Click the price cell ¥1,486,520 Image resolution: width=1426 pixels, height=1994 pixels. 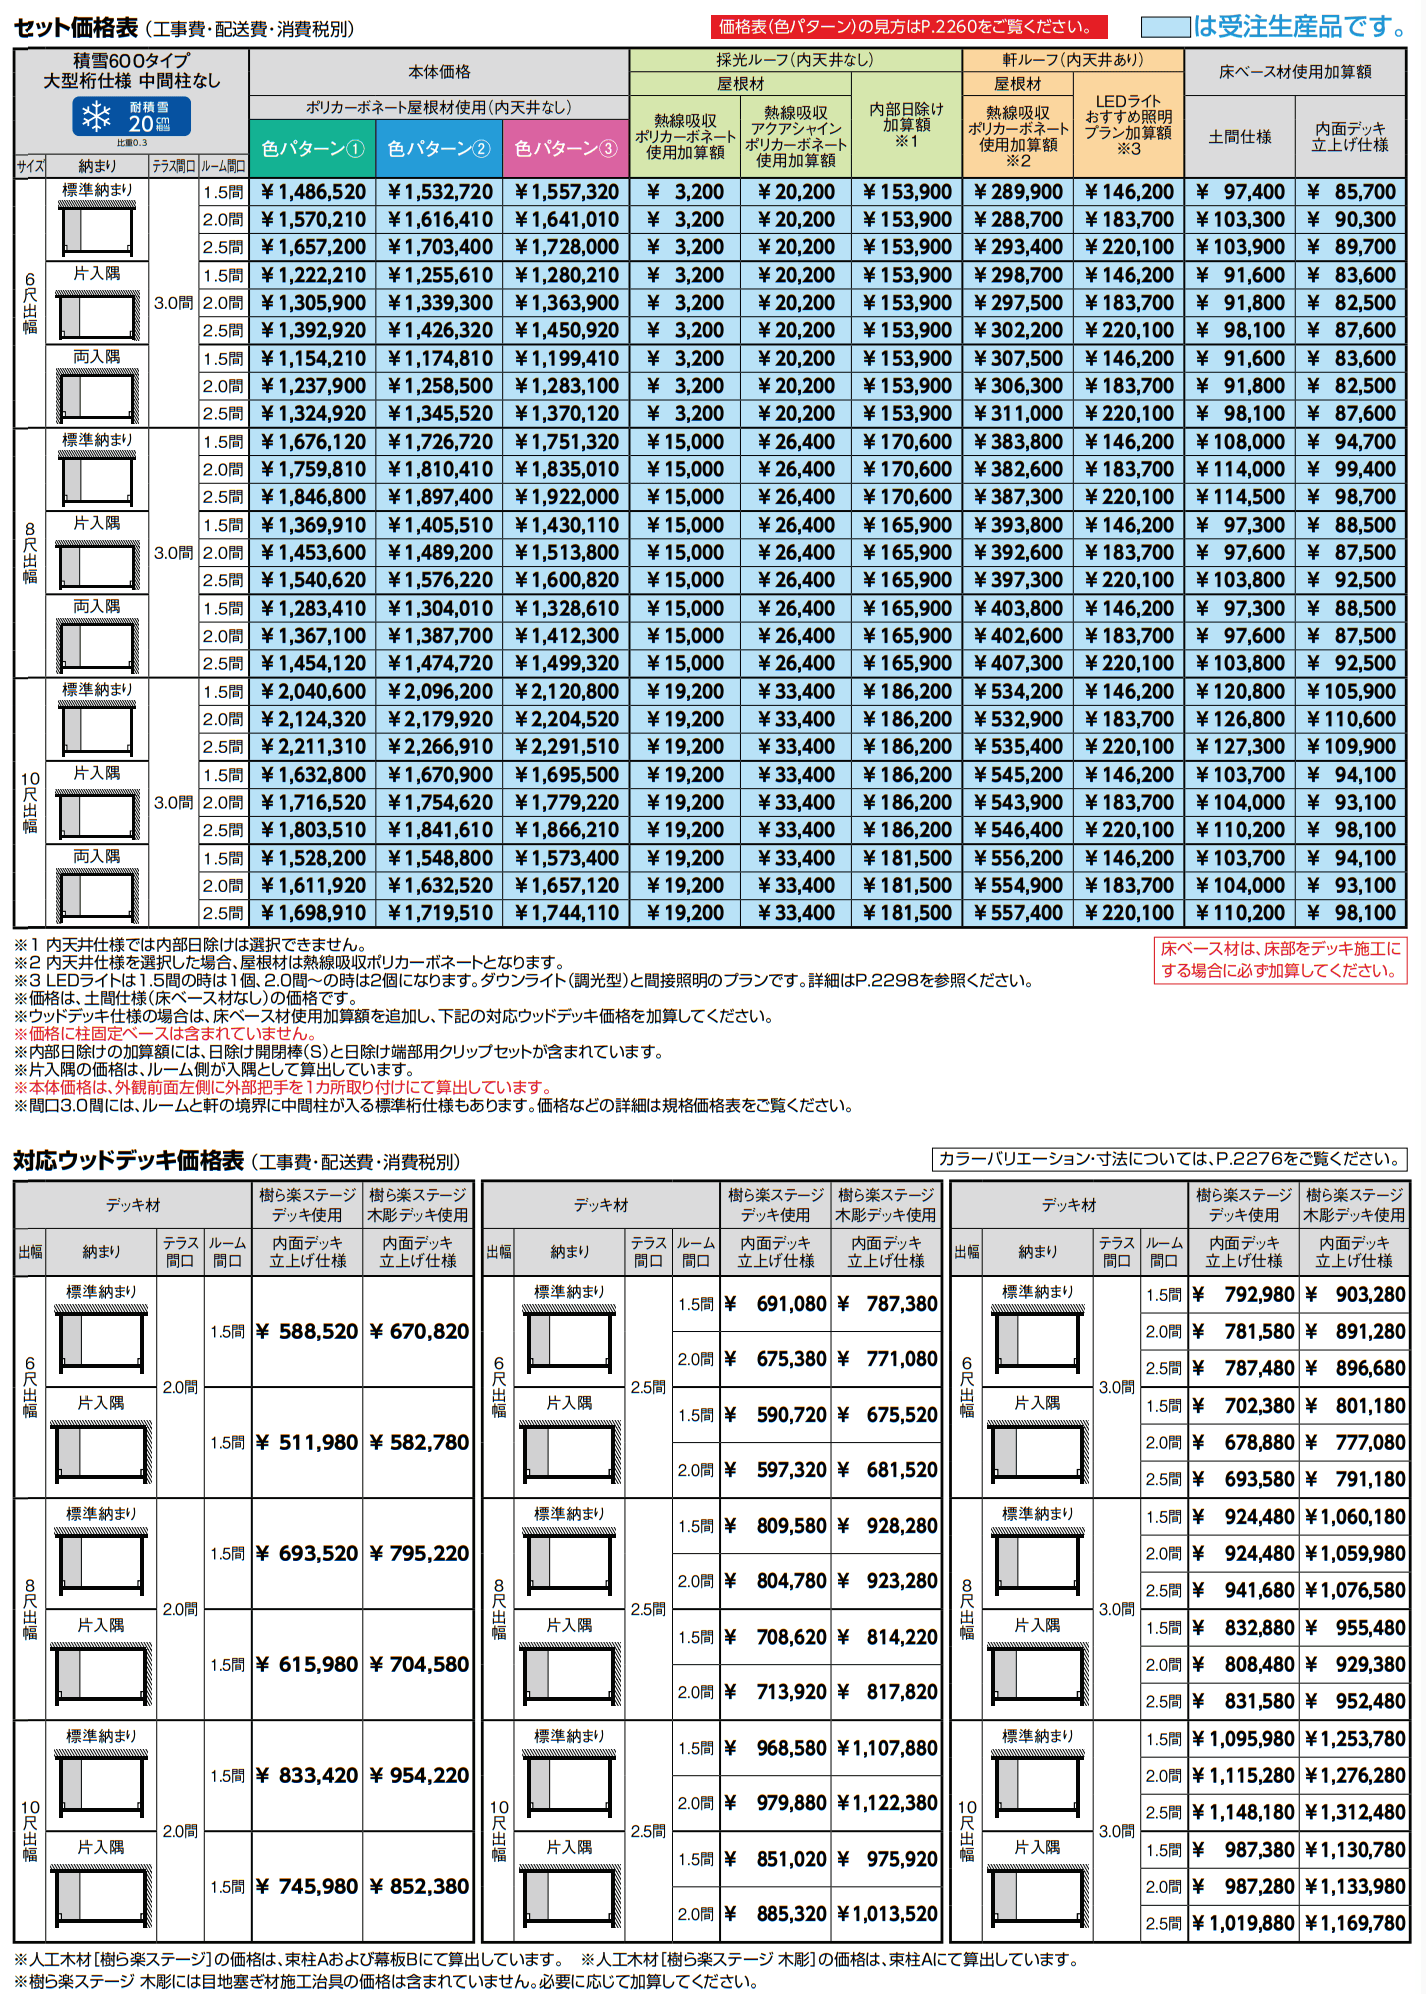coord(313,192)
